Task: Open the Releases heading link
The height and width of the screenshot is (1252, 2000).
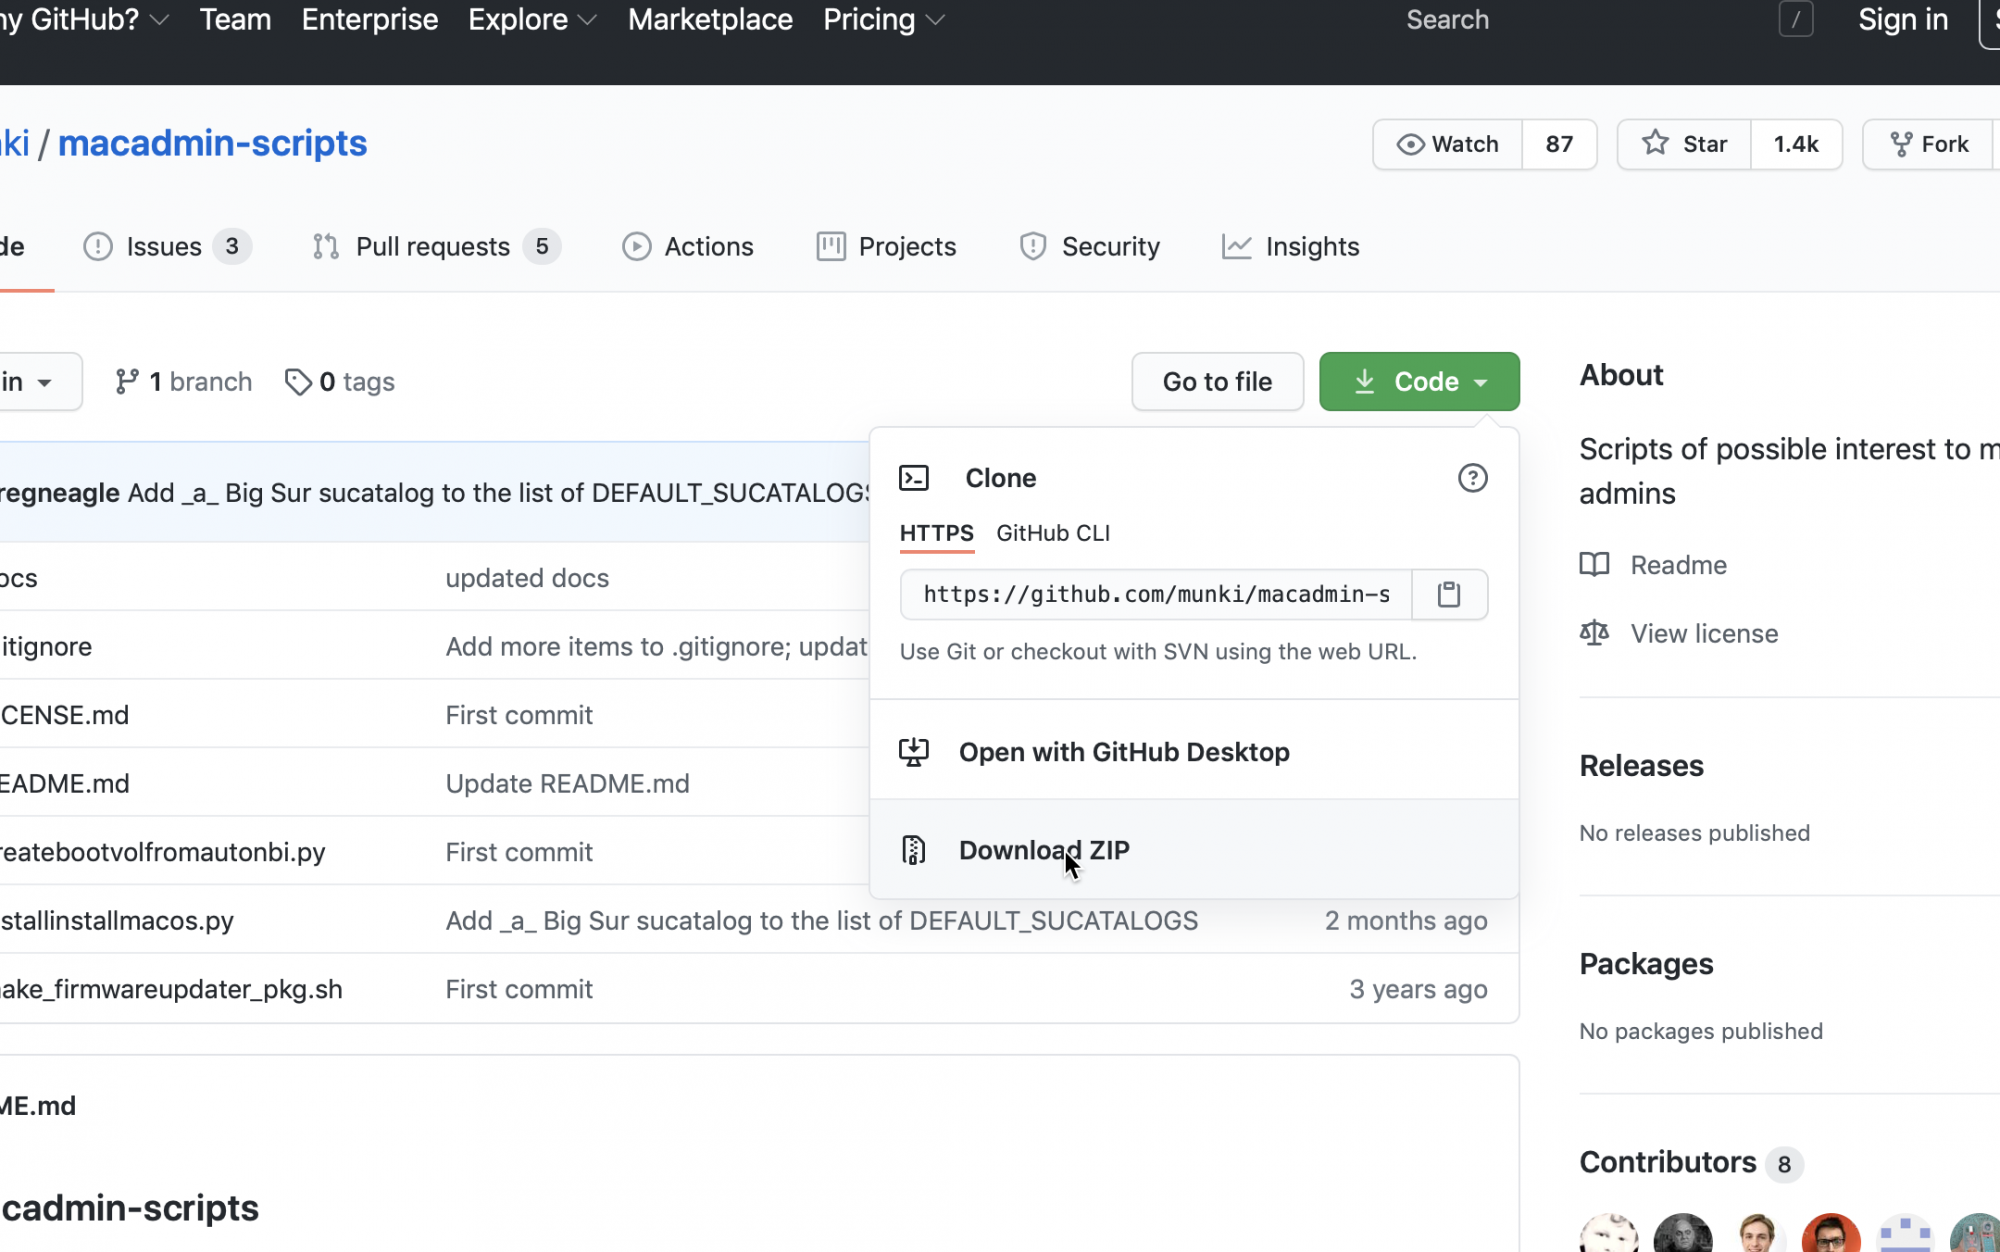Action: coord(1641,766)
